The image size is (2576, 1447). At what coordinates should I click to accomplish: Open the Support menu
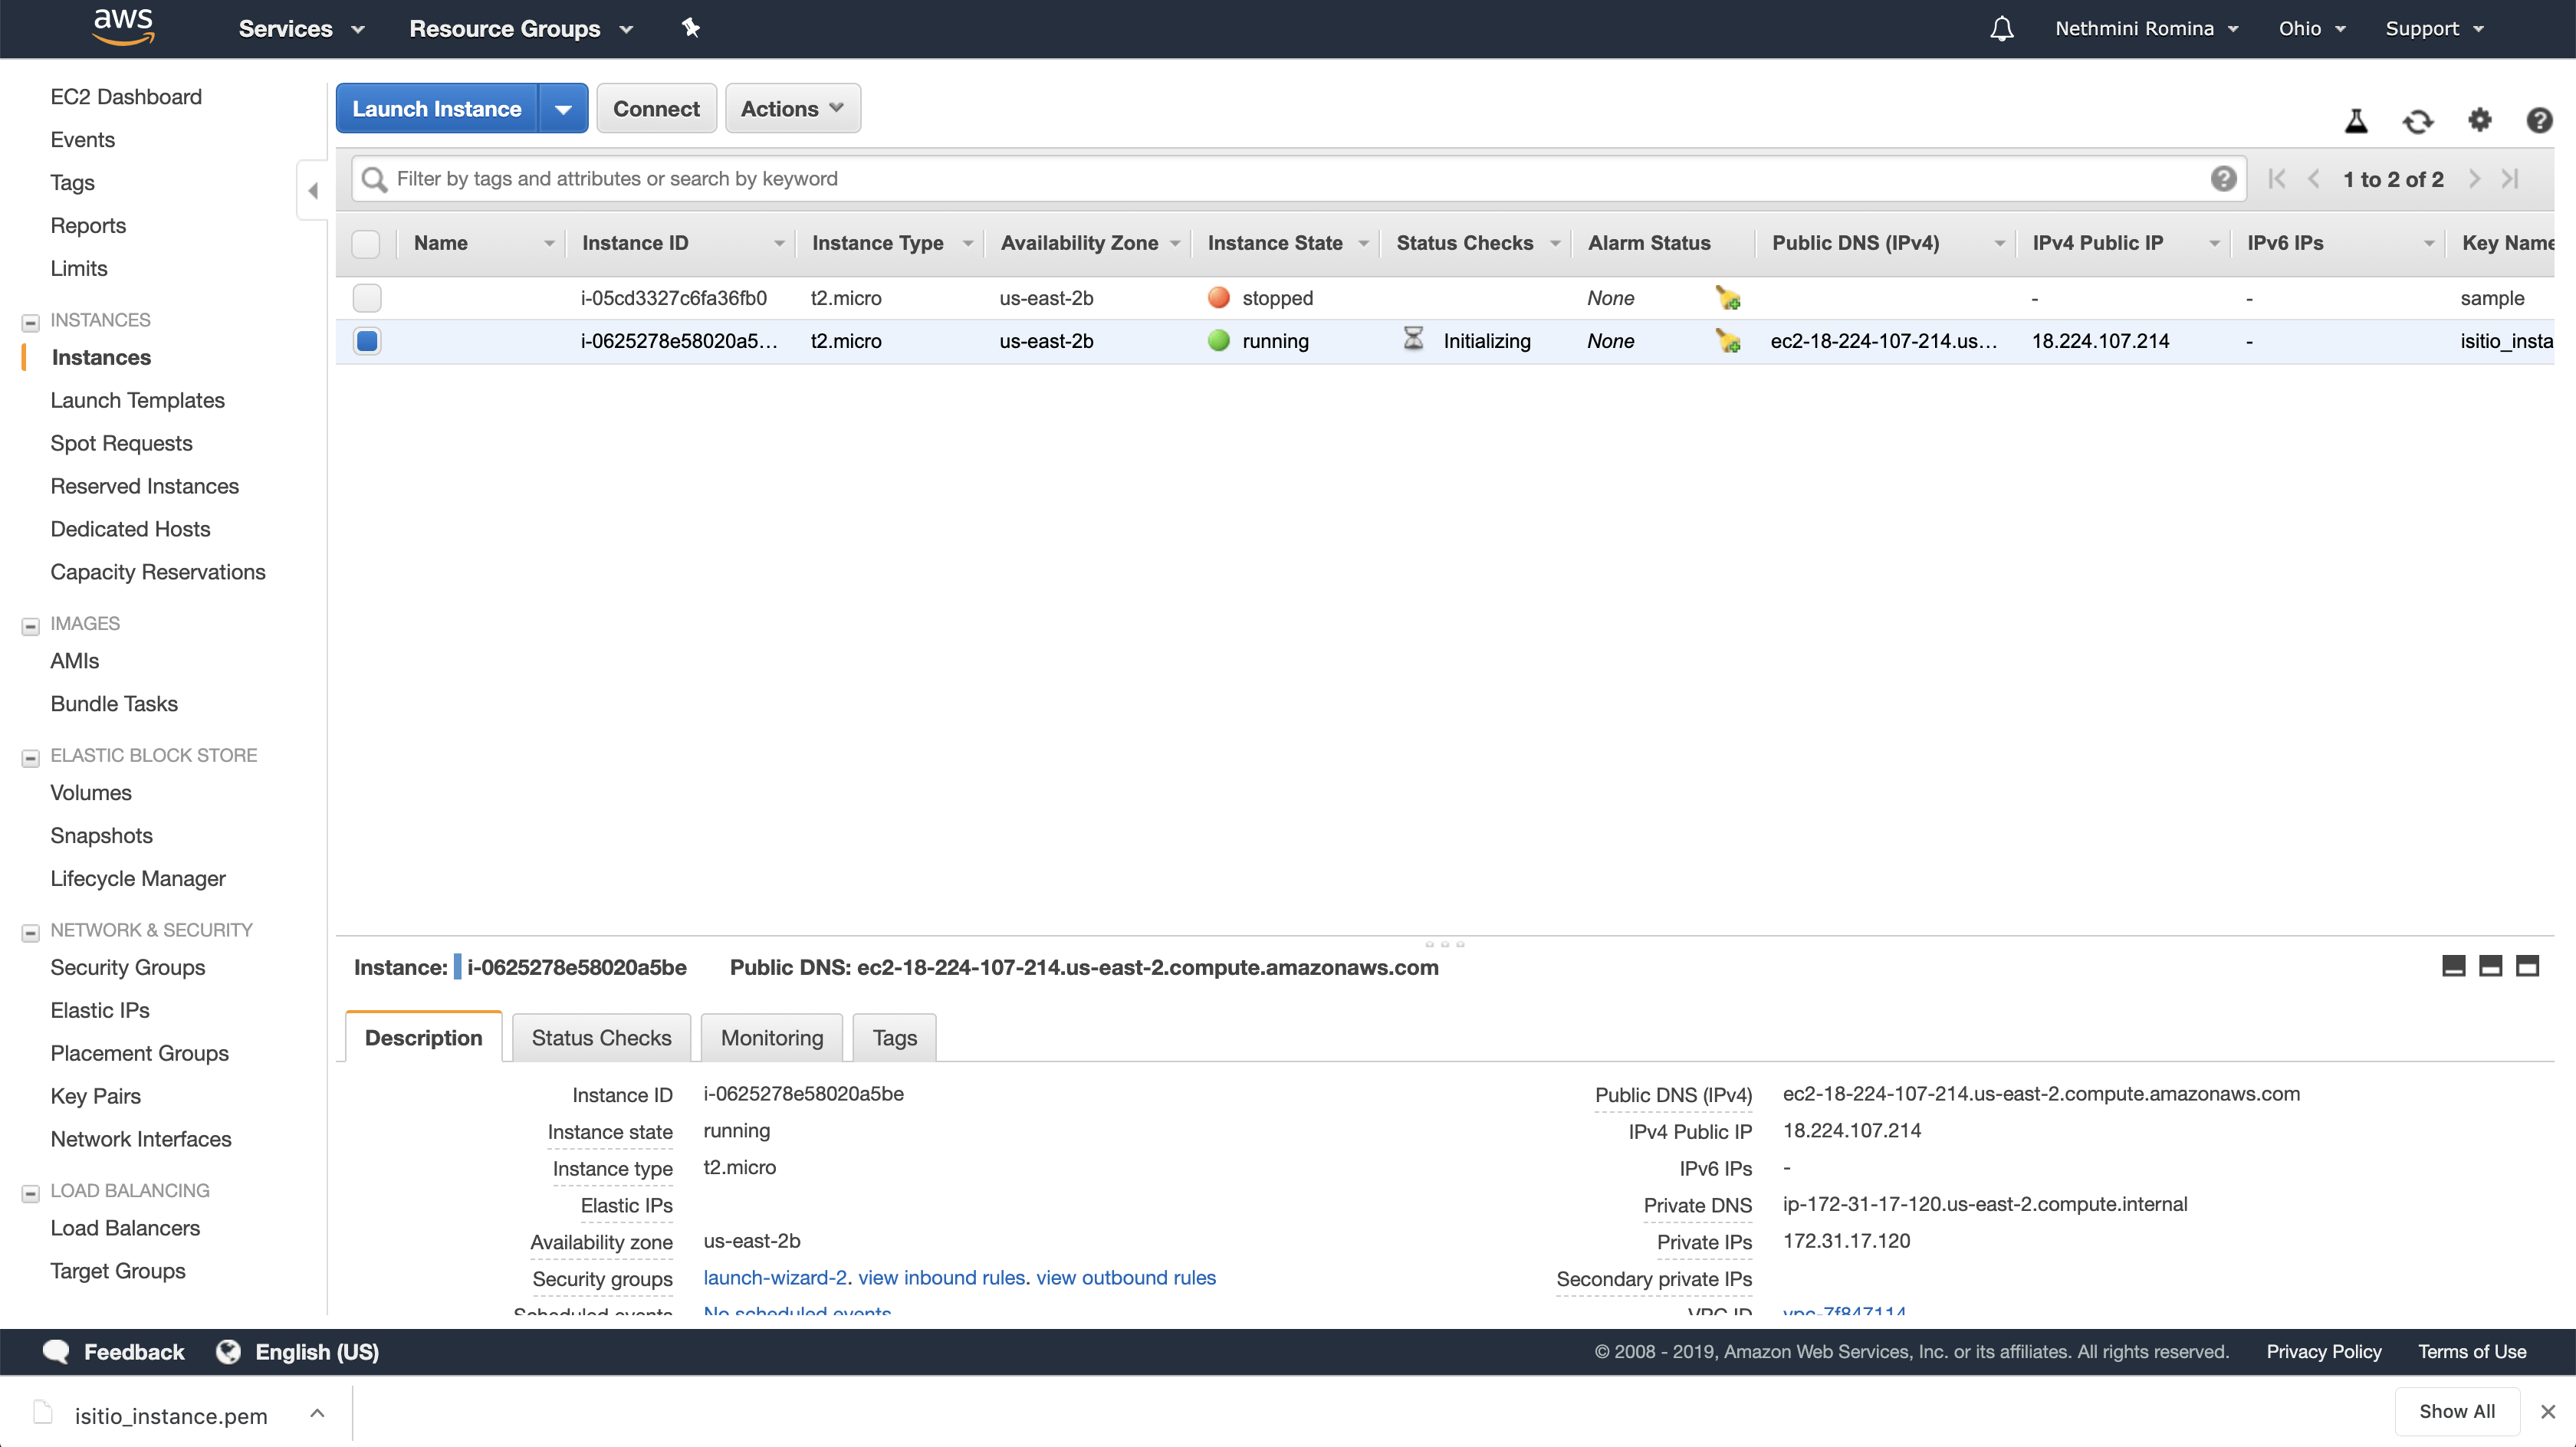tap(2434, 28)
